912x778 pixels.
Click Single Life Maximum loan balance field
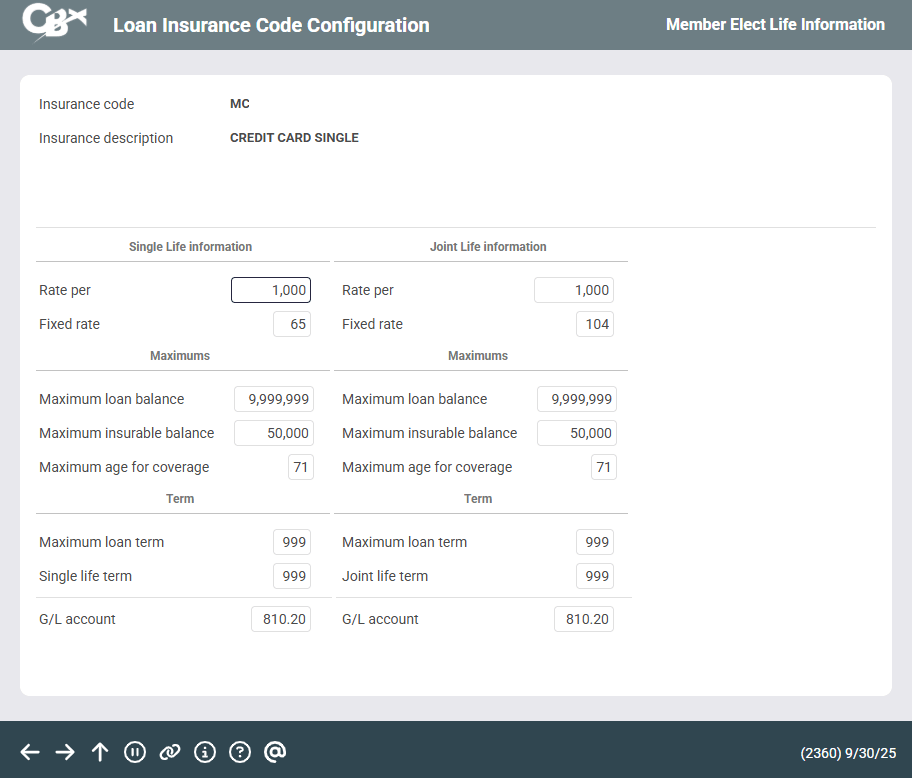(274, 399)
